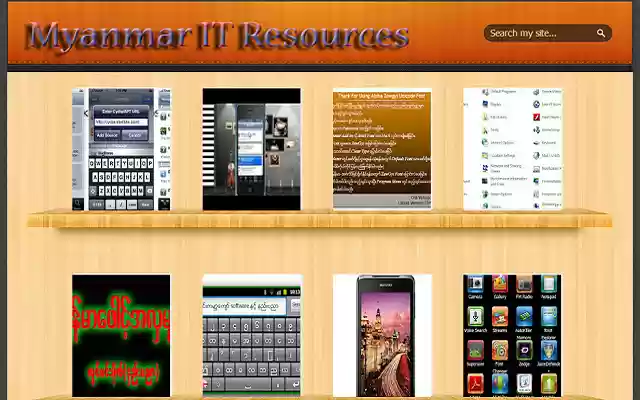Viewport: 640px width, 400px height.
Task: Open the red-green Myanmar text thumbnail
Action: pyautogui.click(x=122, y=336)
